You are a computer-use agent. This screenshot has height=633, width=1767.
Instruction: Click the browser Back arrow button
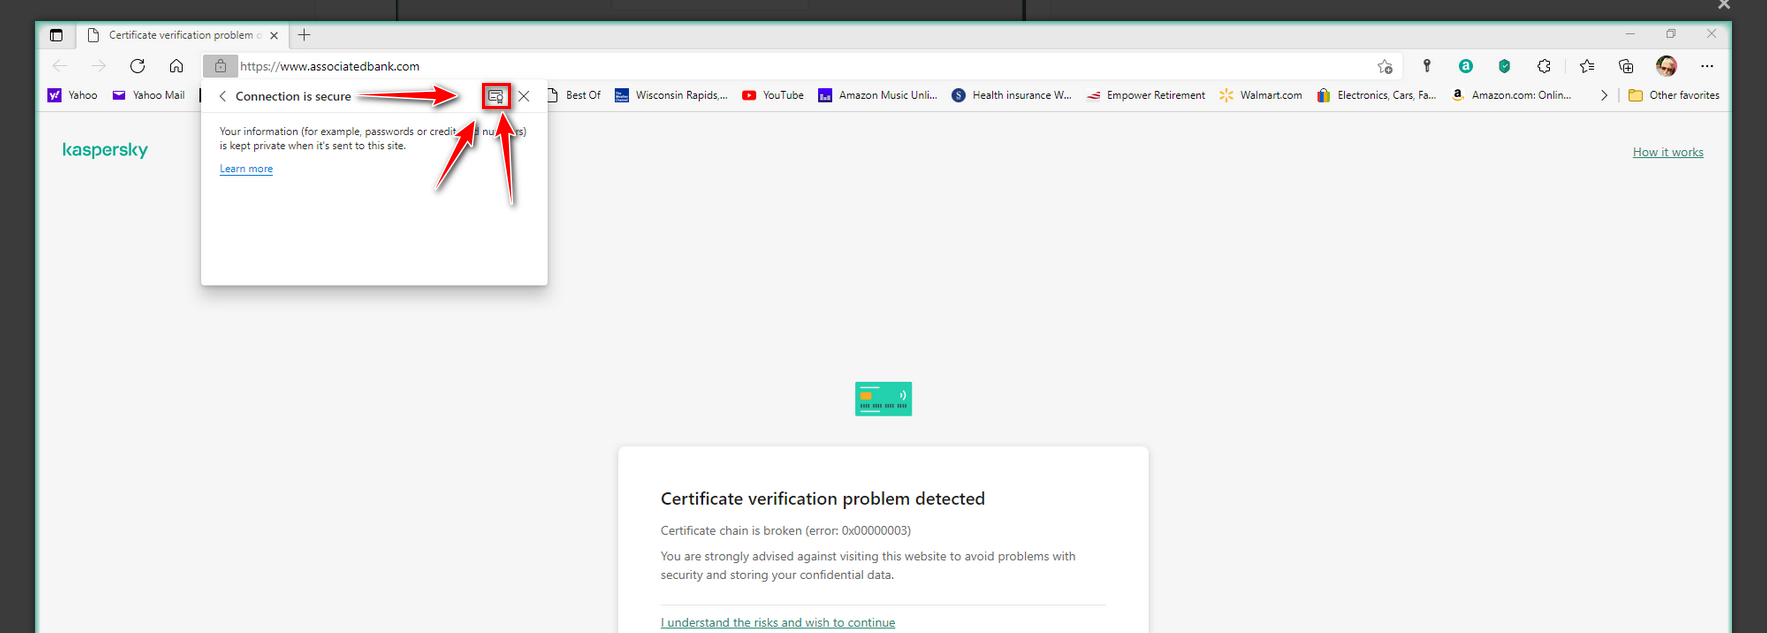(60, 66)
